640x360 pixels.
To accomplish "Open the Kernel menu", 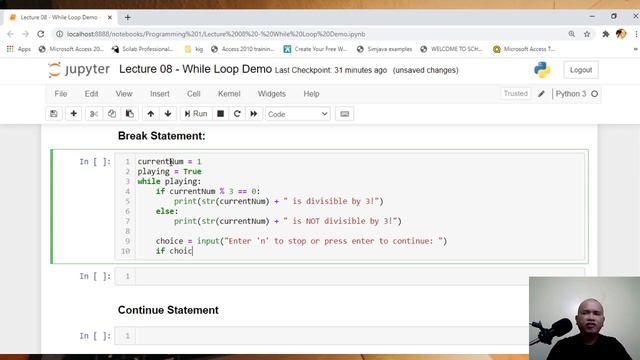I will coord(229,94).
